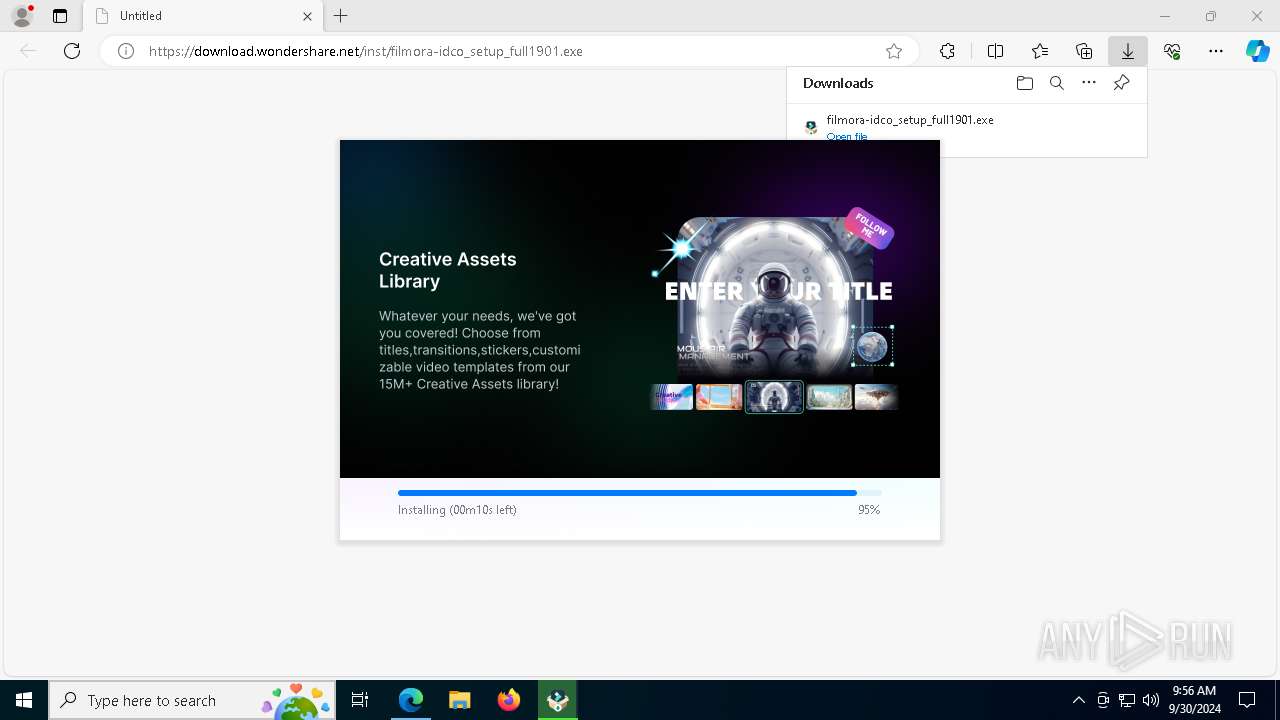Open the Favorites list icon
This screenshot has height=720, width=1280.
pyautogui.click(x=1040, y=51)
